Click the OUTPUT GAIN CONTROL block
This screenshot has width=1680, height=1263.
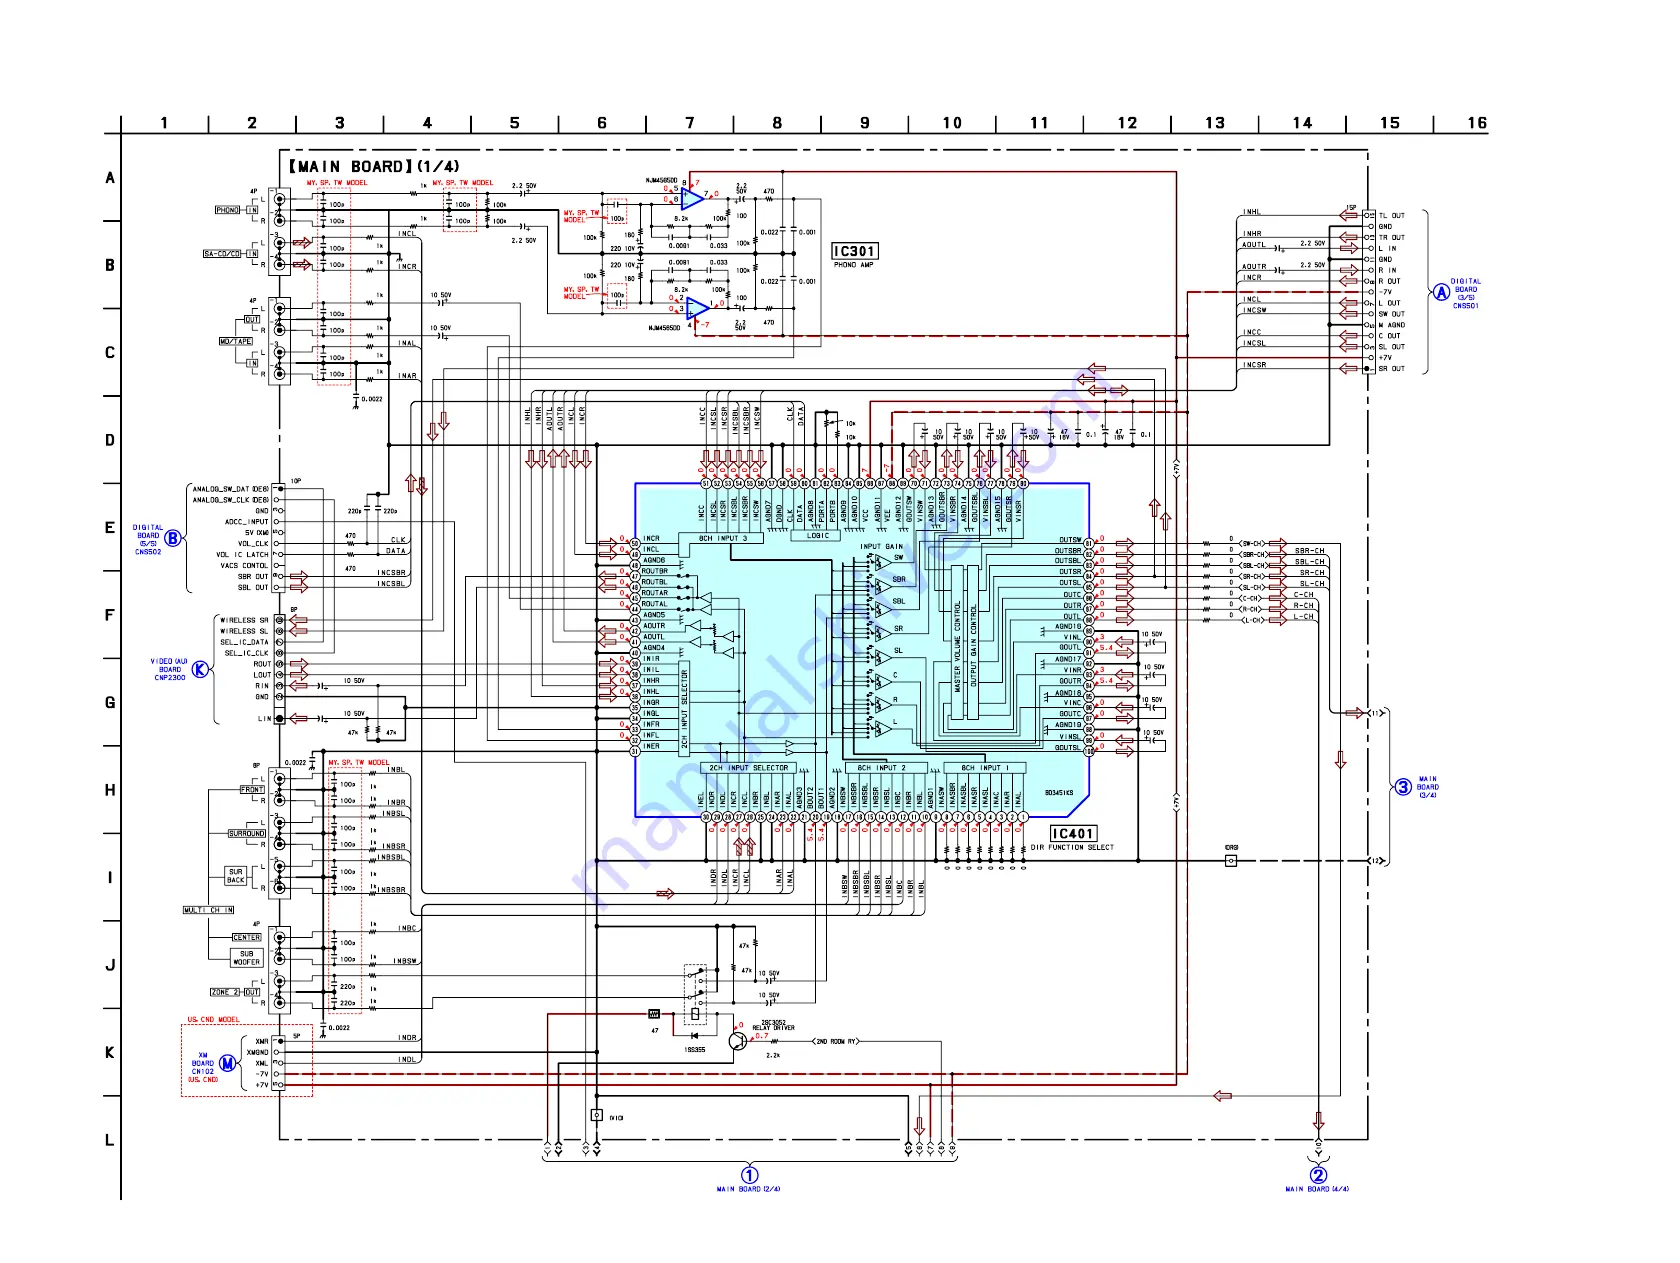tap(973, 643)
